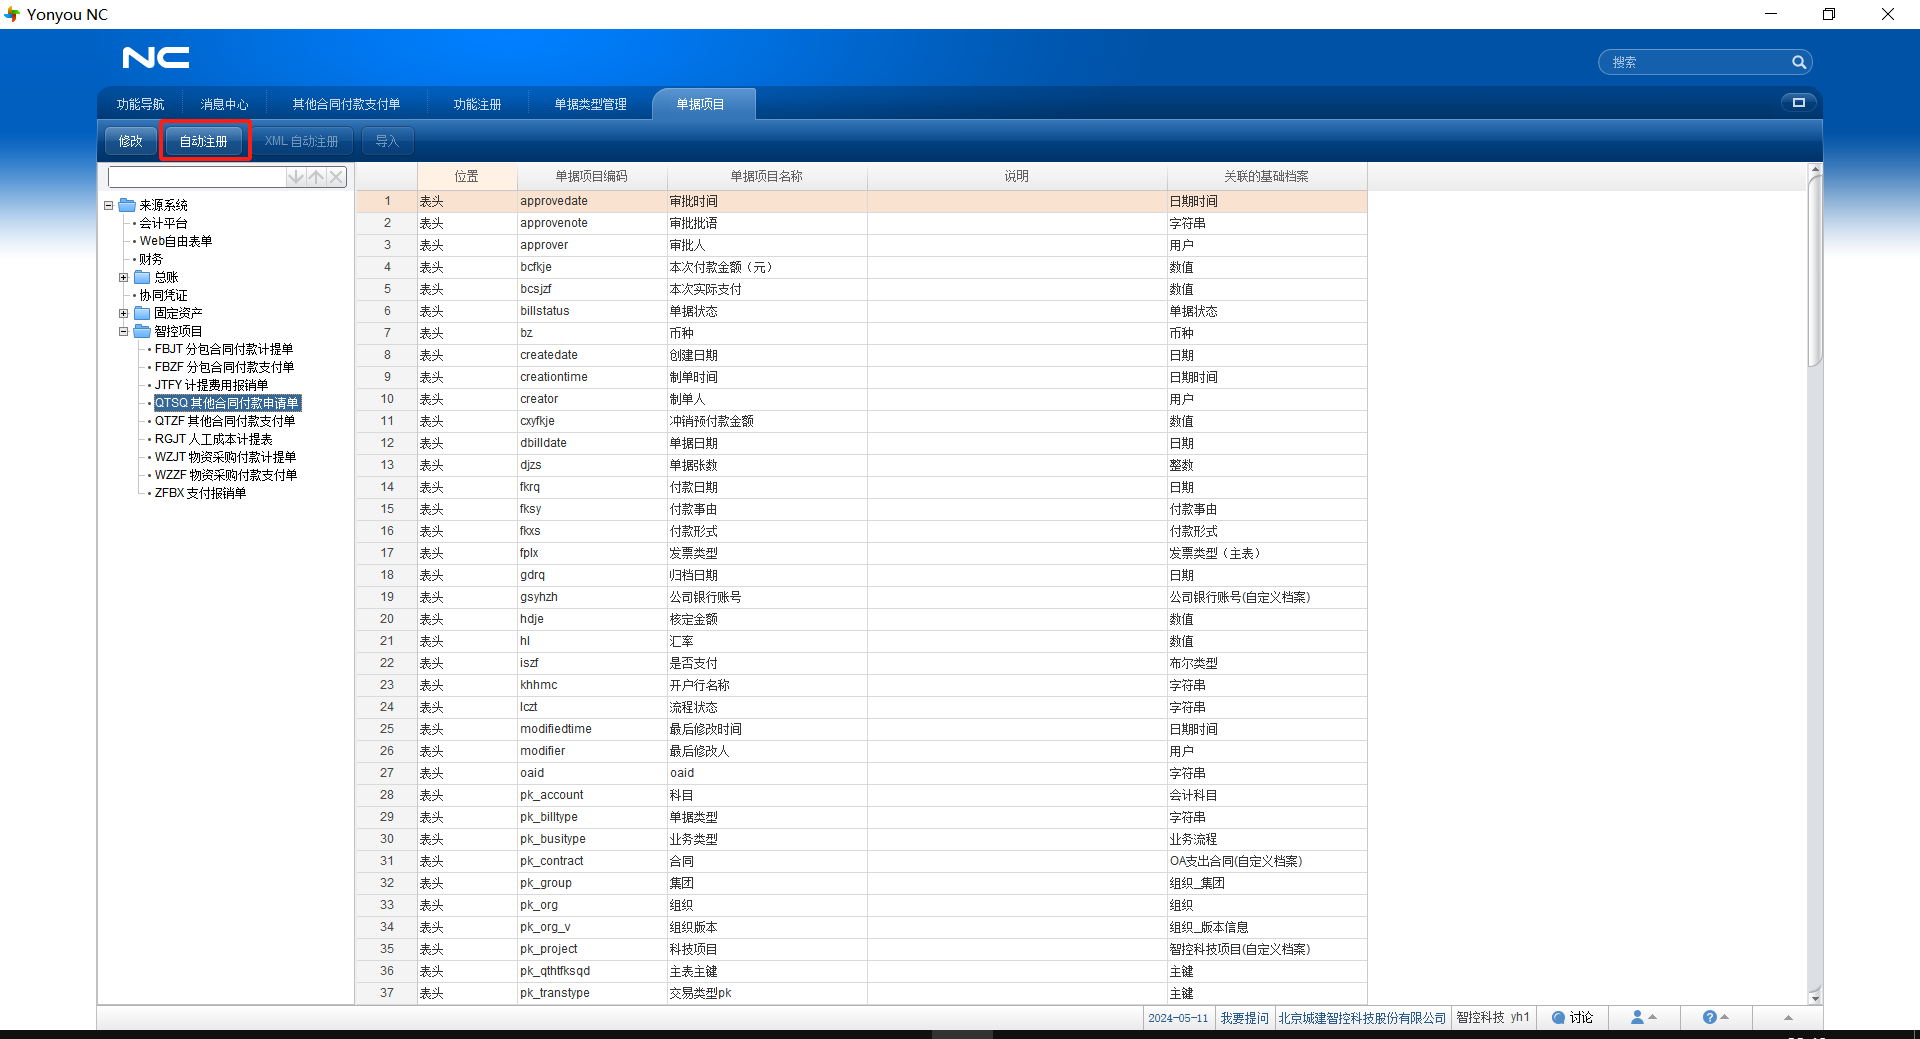
Task: Select WZZF 物资采购付款支付单 in tree
Action: [x=226, y=475]
